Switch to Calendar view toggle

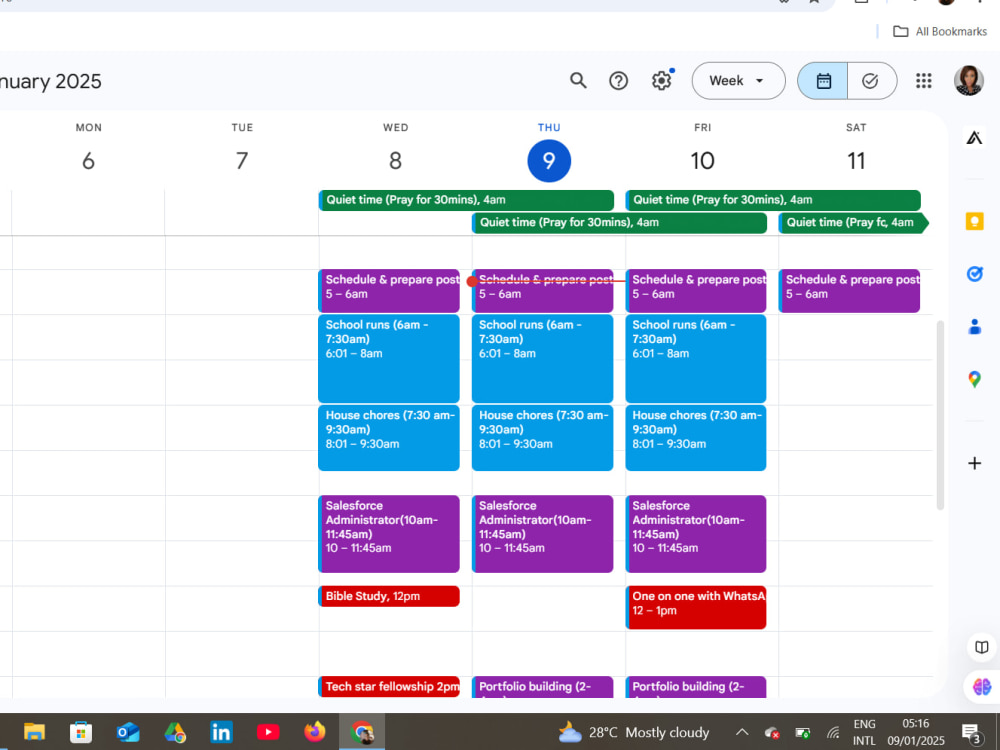point(823,81)
